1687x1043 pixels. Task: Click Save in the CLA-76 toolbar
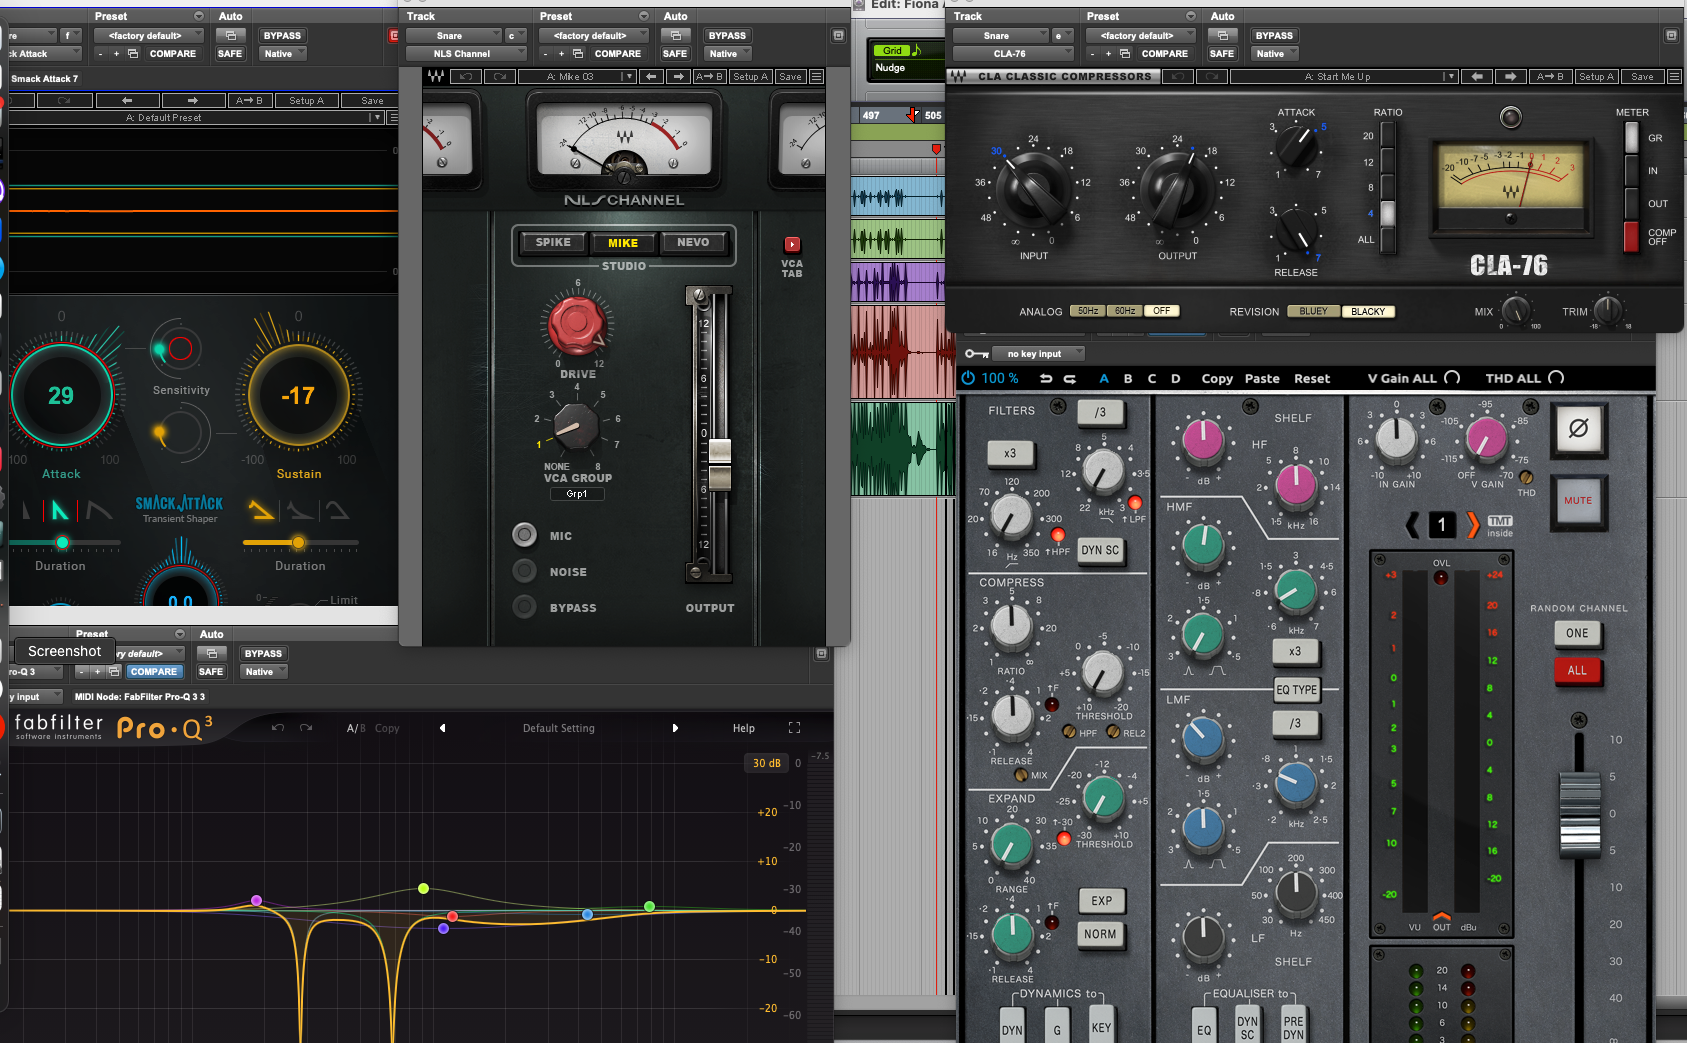tap(1642, 76)
